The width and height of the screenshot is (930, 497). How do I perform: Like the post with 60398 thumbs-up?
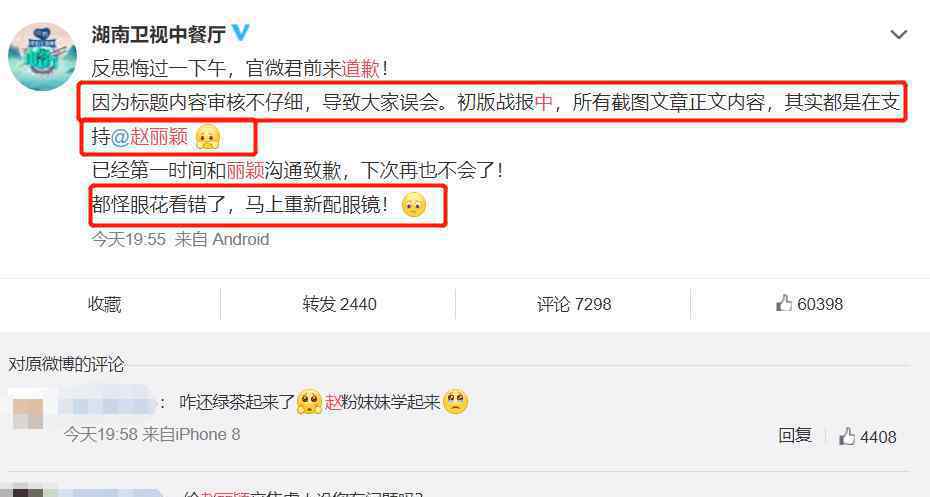[810, 304]
